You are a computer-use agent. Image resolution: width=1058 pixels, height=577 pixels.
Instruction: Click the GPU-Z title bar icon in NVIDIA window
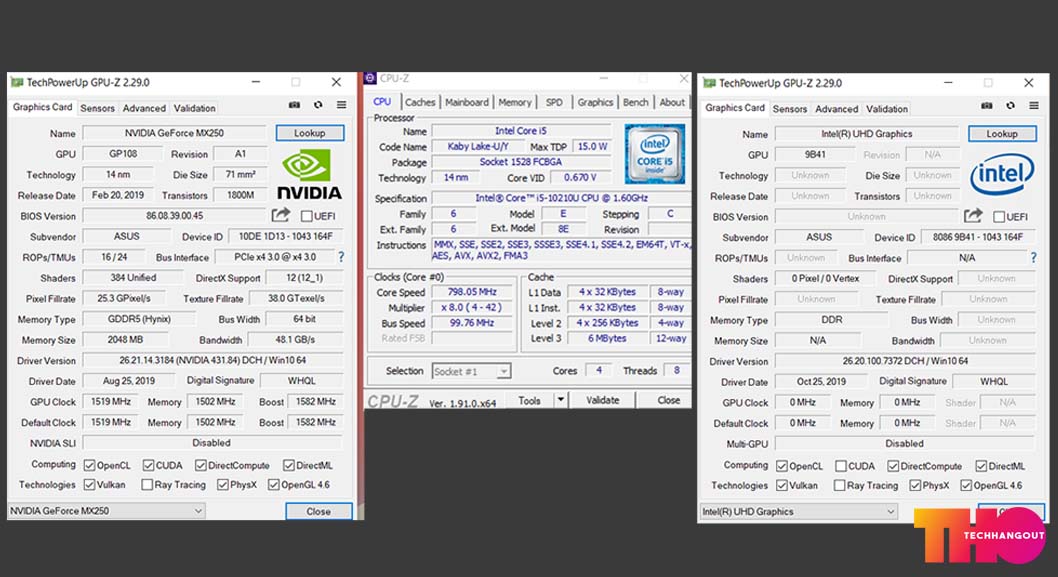16,82
